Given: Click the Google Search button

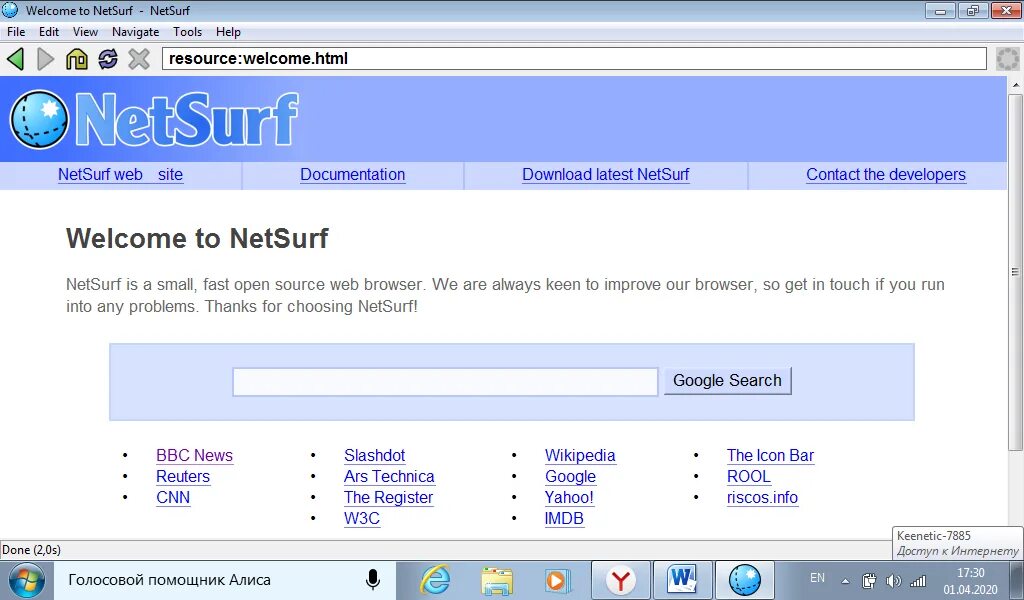Looking at the screenshot, I should pos(728,381).
